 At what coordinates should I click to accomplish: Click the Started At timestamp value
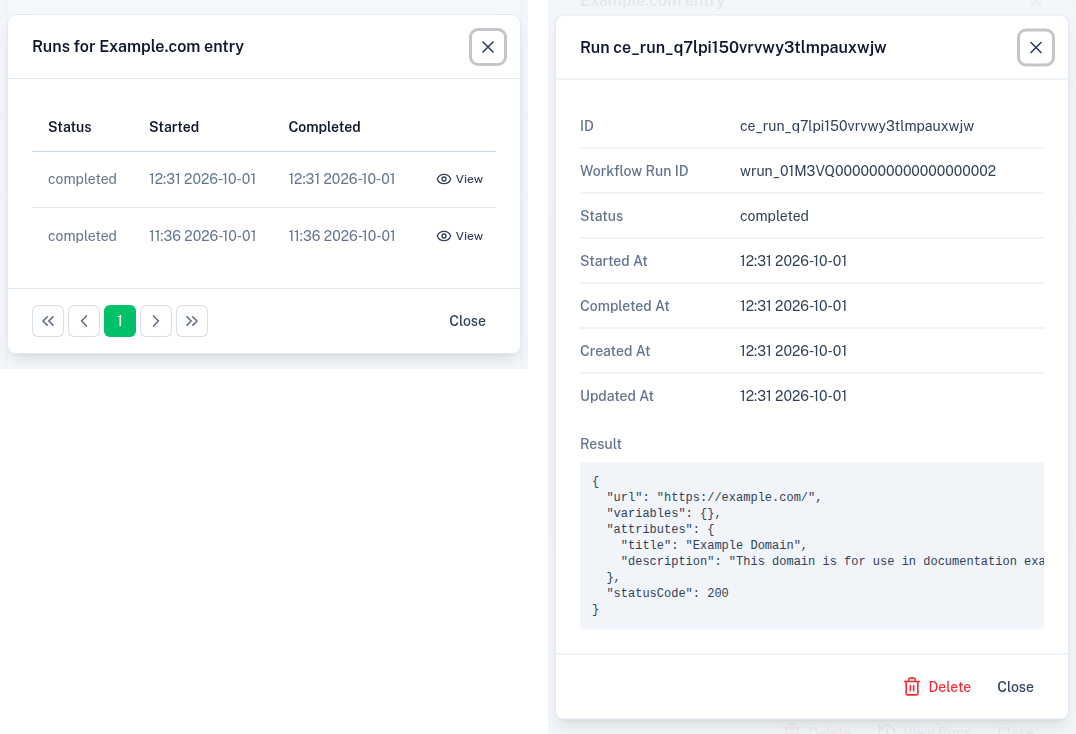793,261
